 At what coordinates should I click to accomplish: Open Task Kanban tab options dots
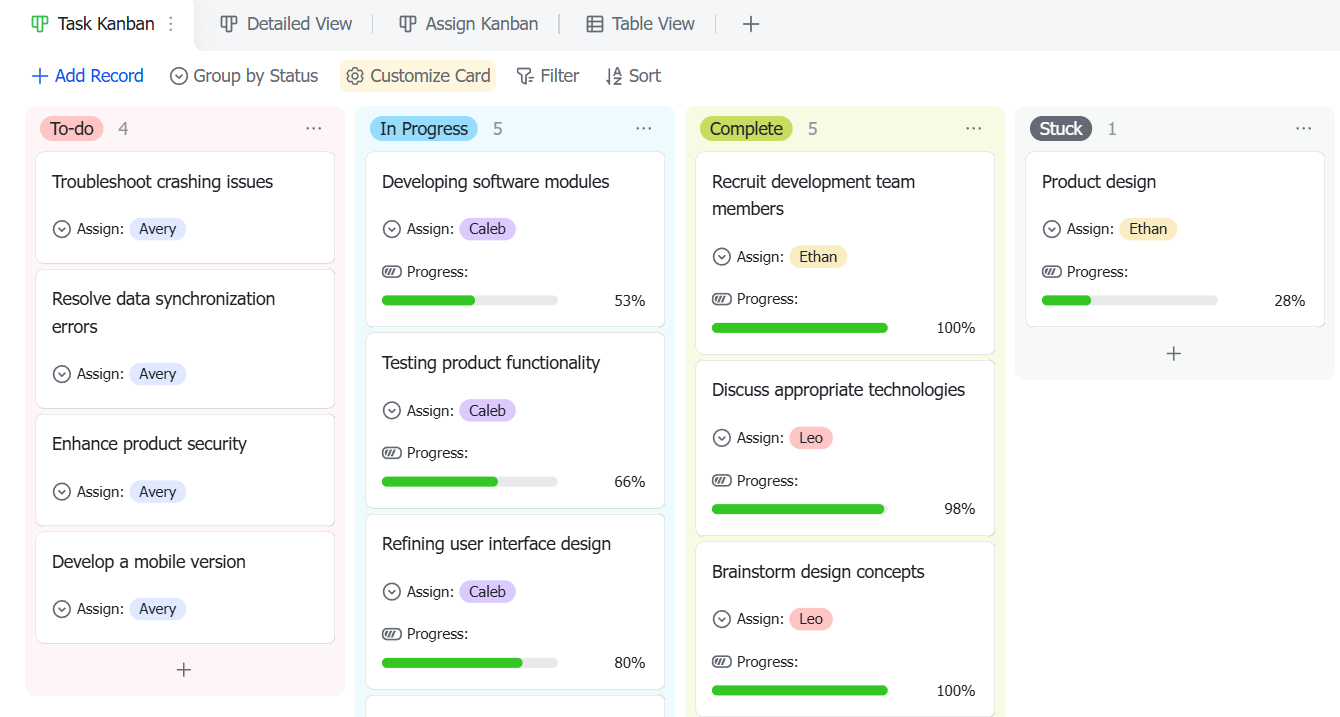pos(171,24)
